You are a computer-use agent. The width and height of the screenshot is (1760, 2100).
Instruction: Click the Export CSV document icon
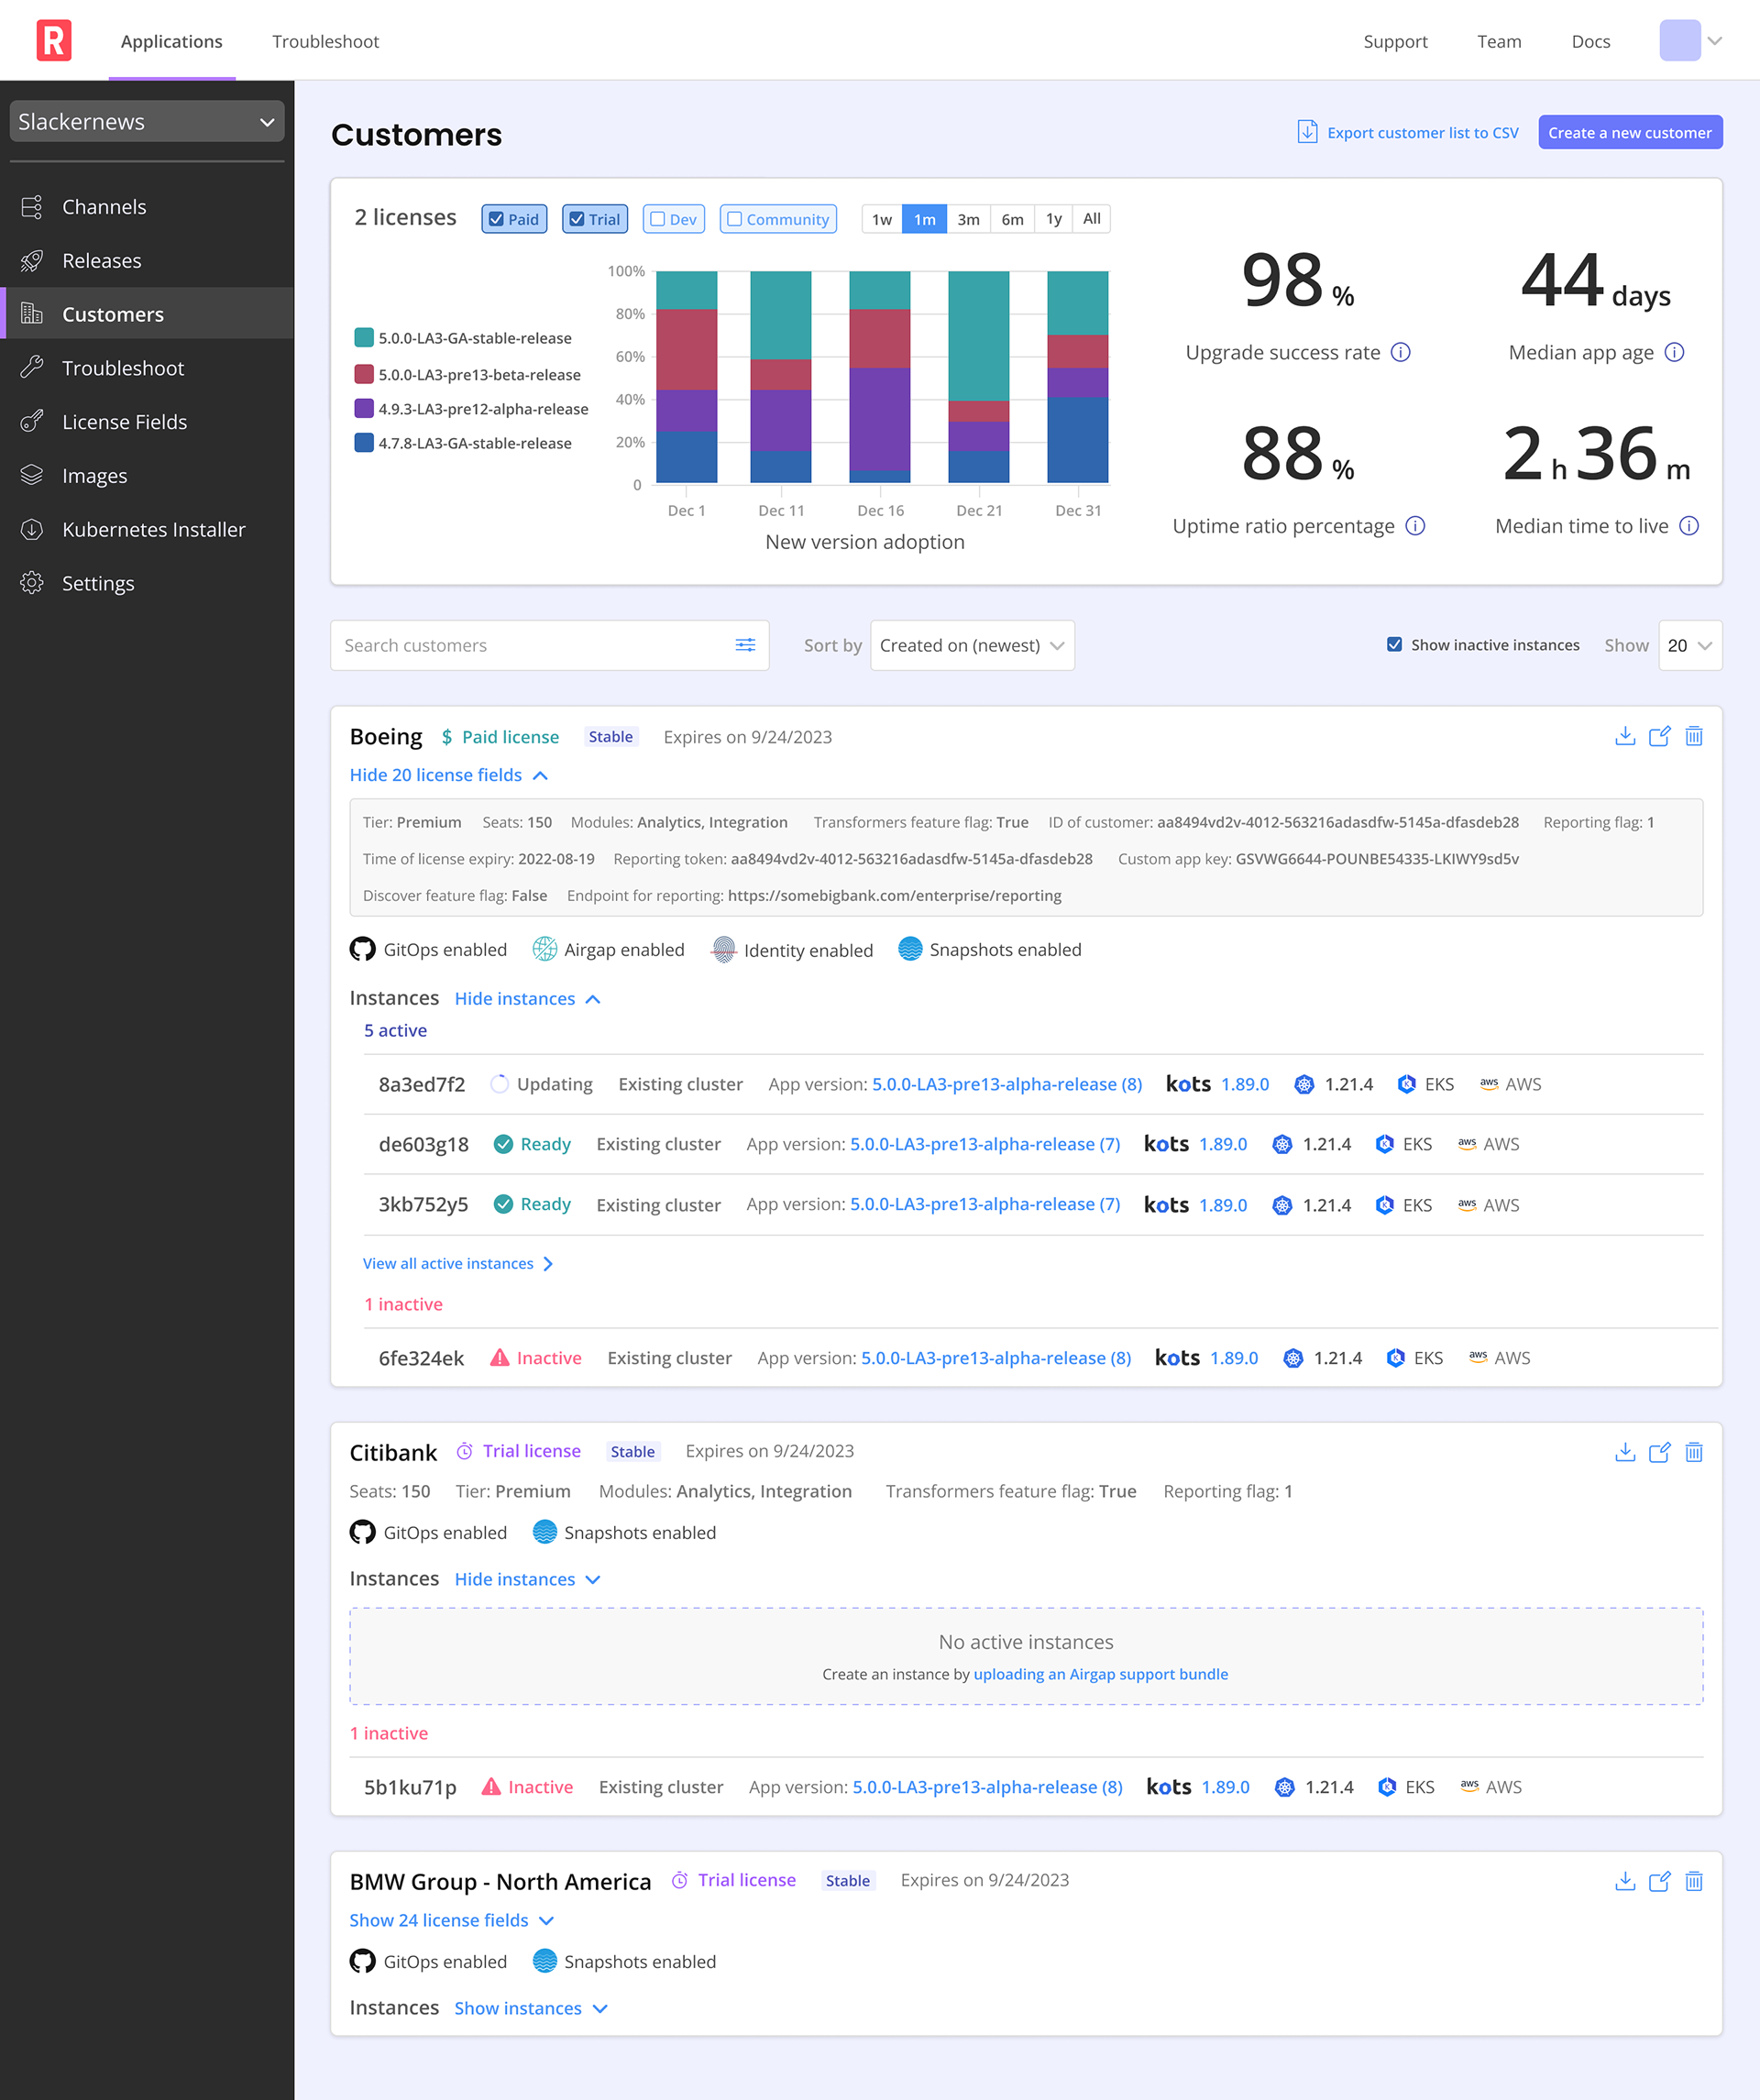click(1307, 132)
